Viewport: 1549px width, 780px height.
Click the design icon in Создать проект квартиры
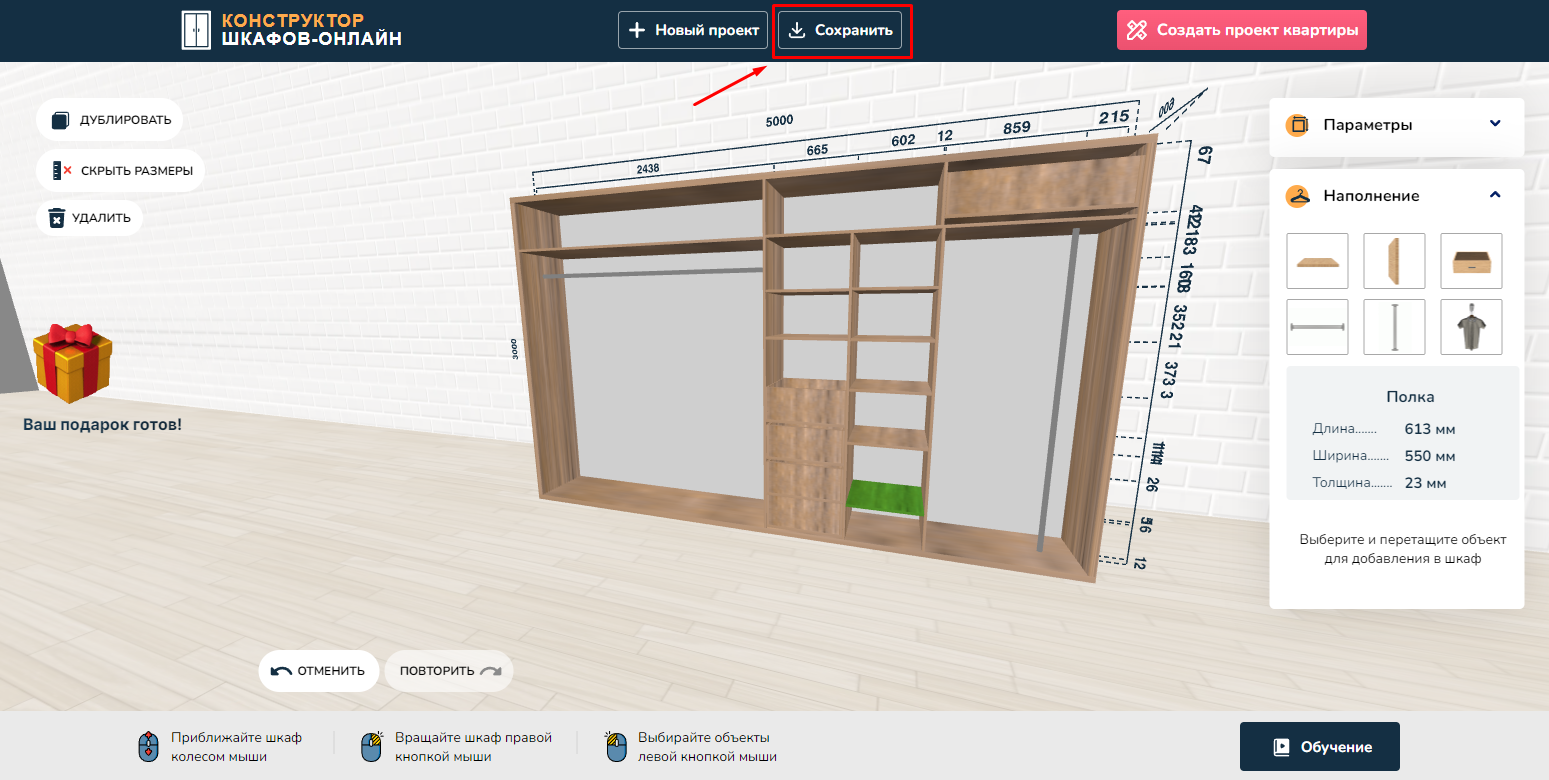click(1137, 30)
